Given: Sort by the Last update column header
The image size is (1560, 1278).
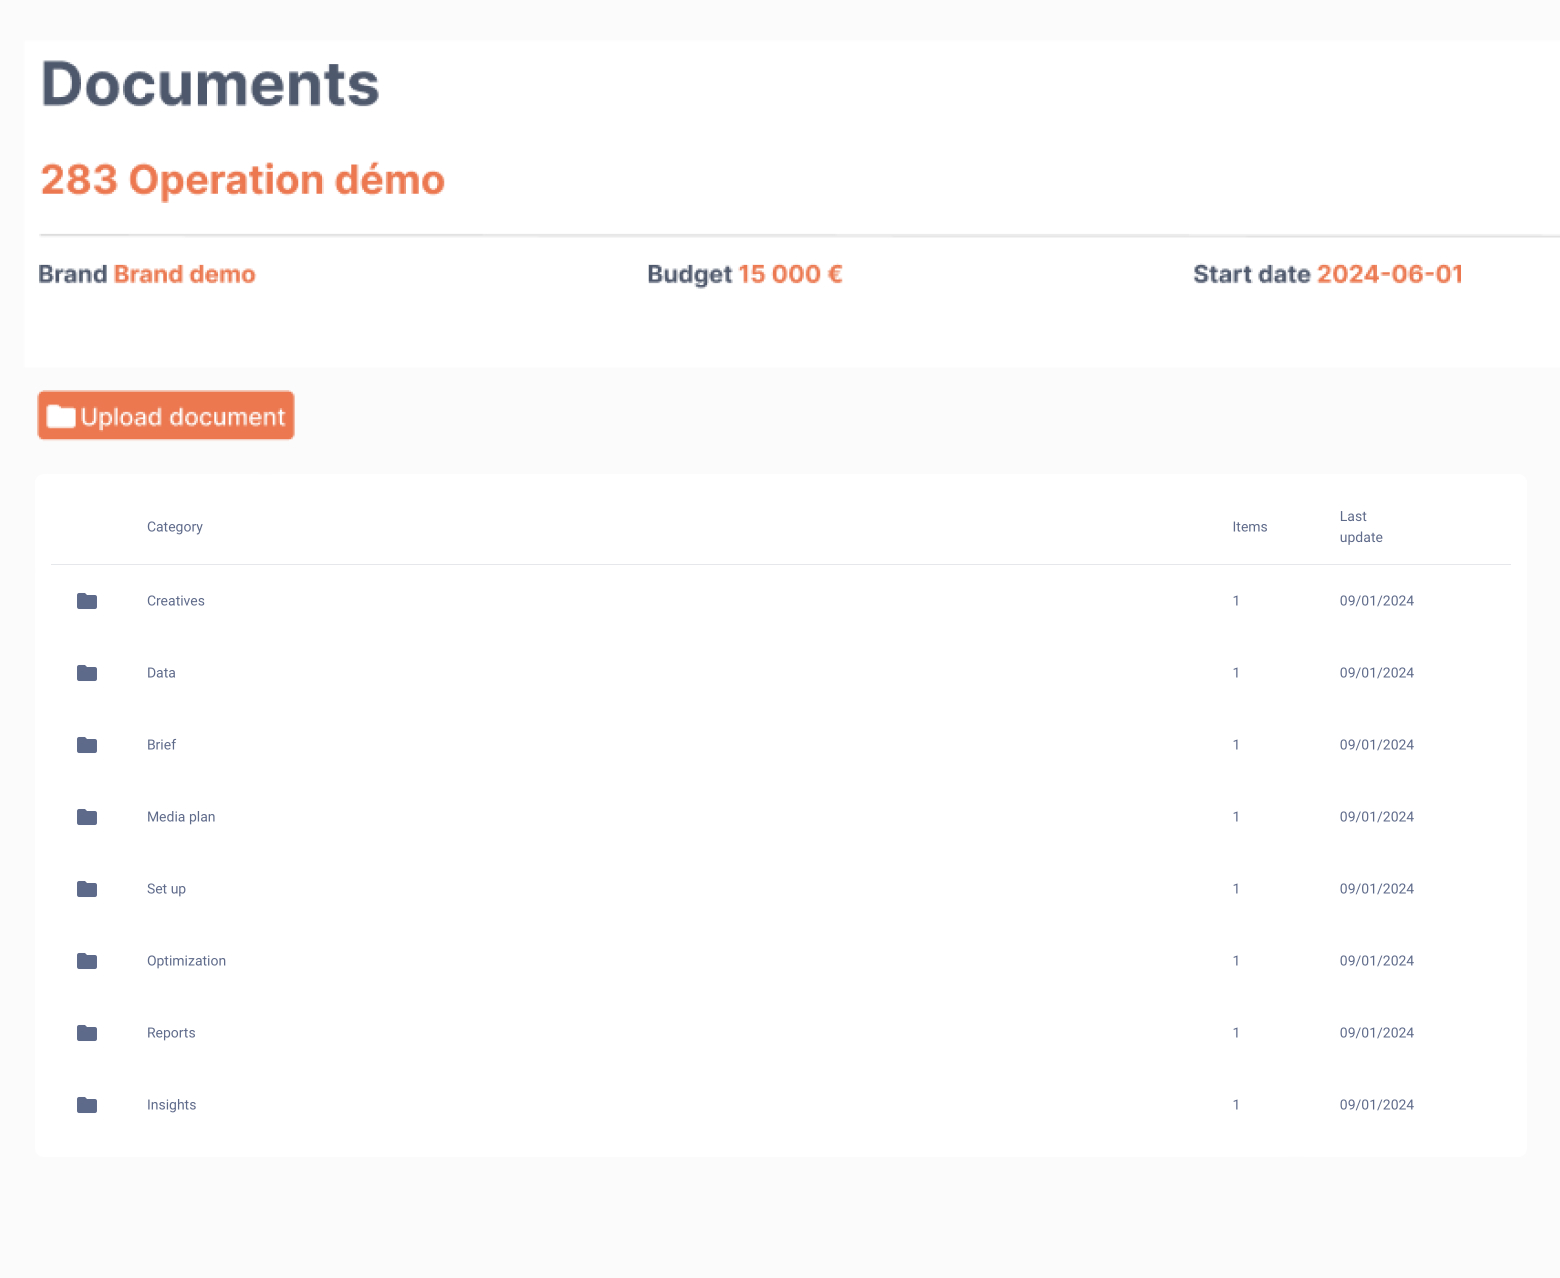Looking at the screenshot, I should click(x=1360, y=527).
